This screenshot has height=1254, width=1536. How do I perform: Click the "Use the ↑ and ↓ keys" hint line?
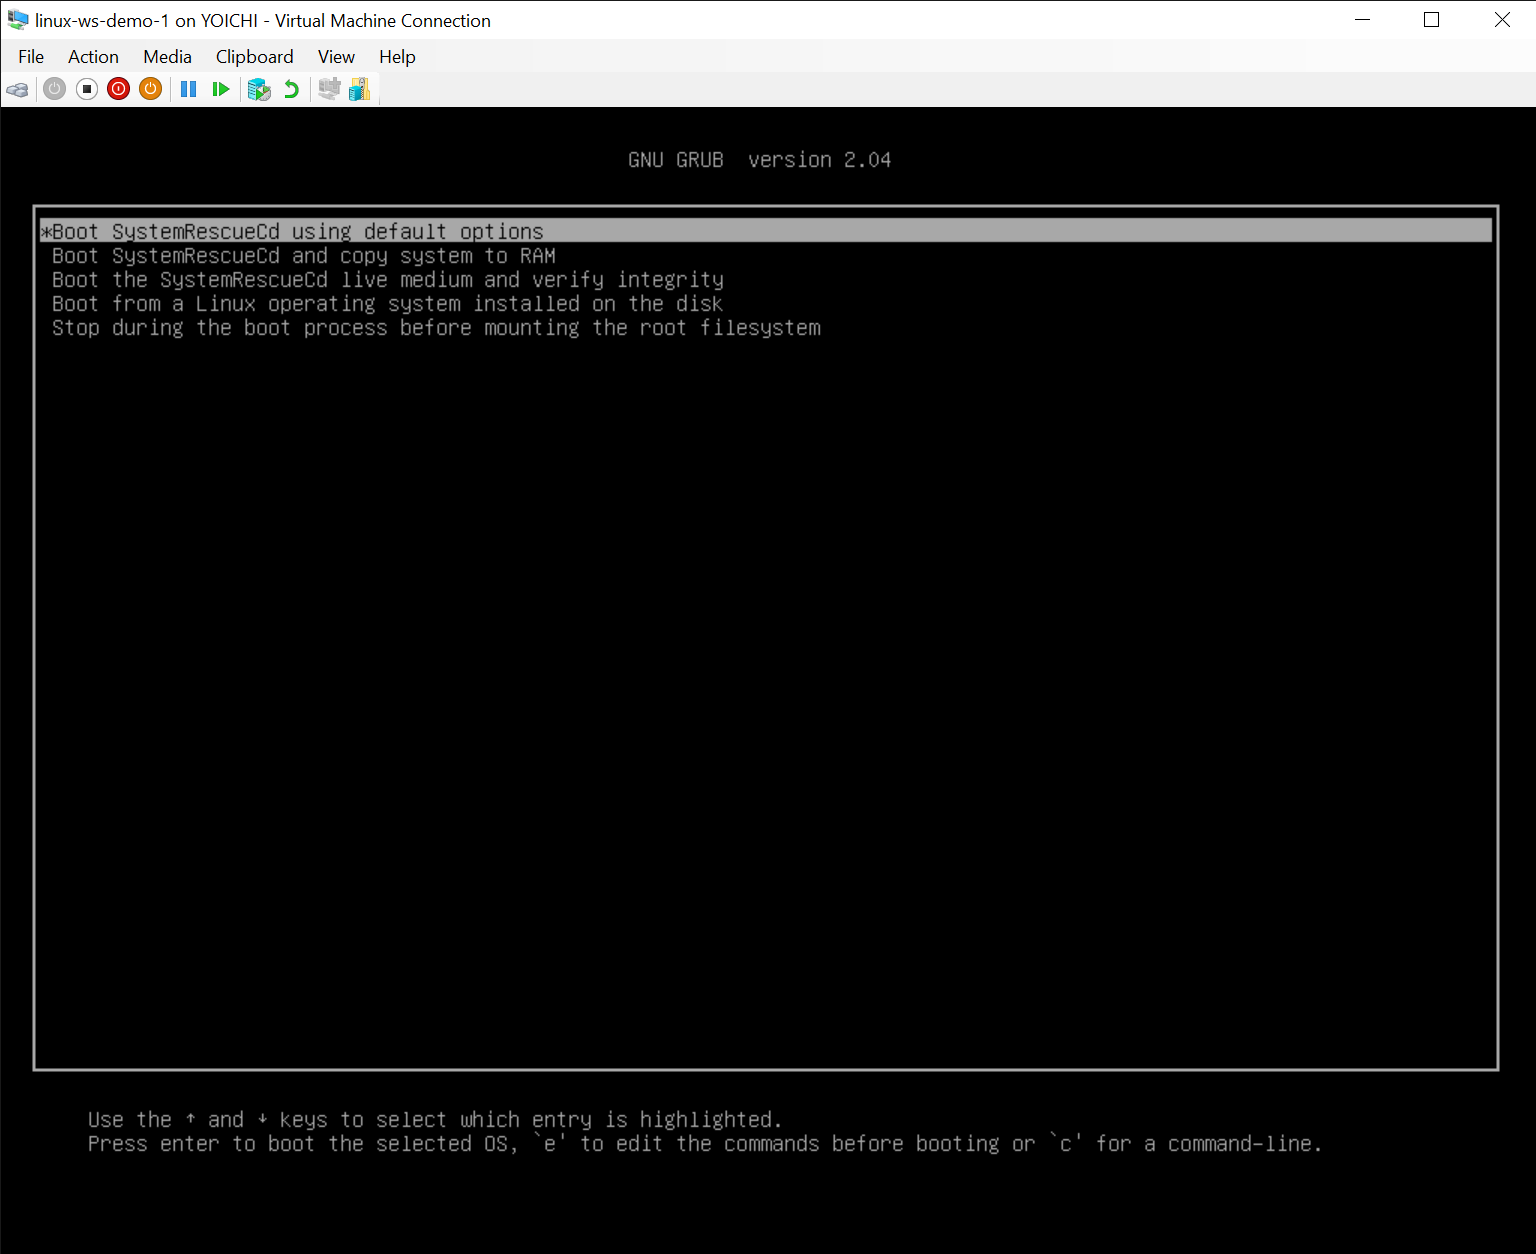435,1120
